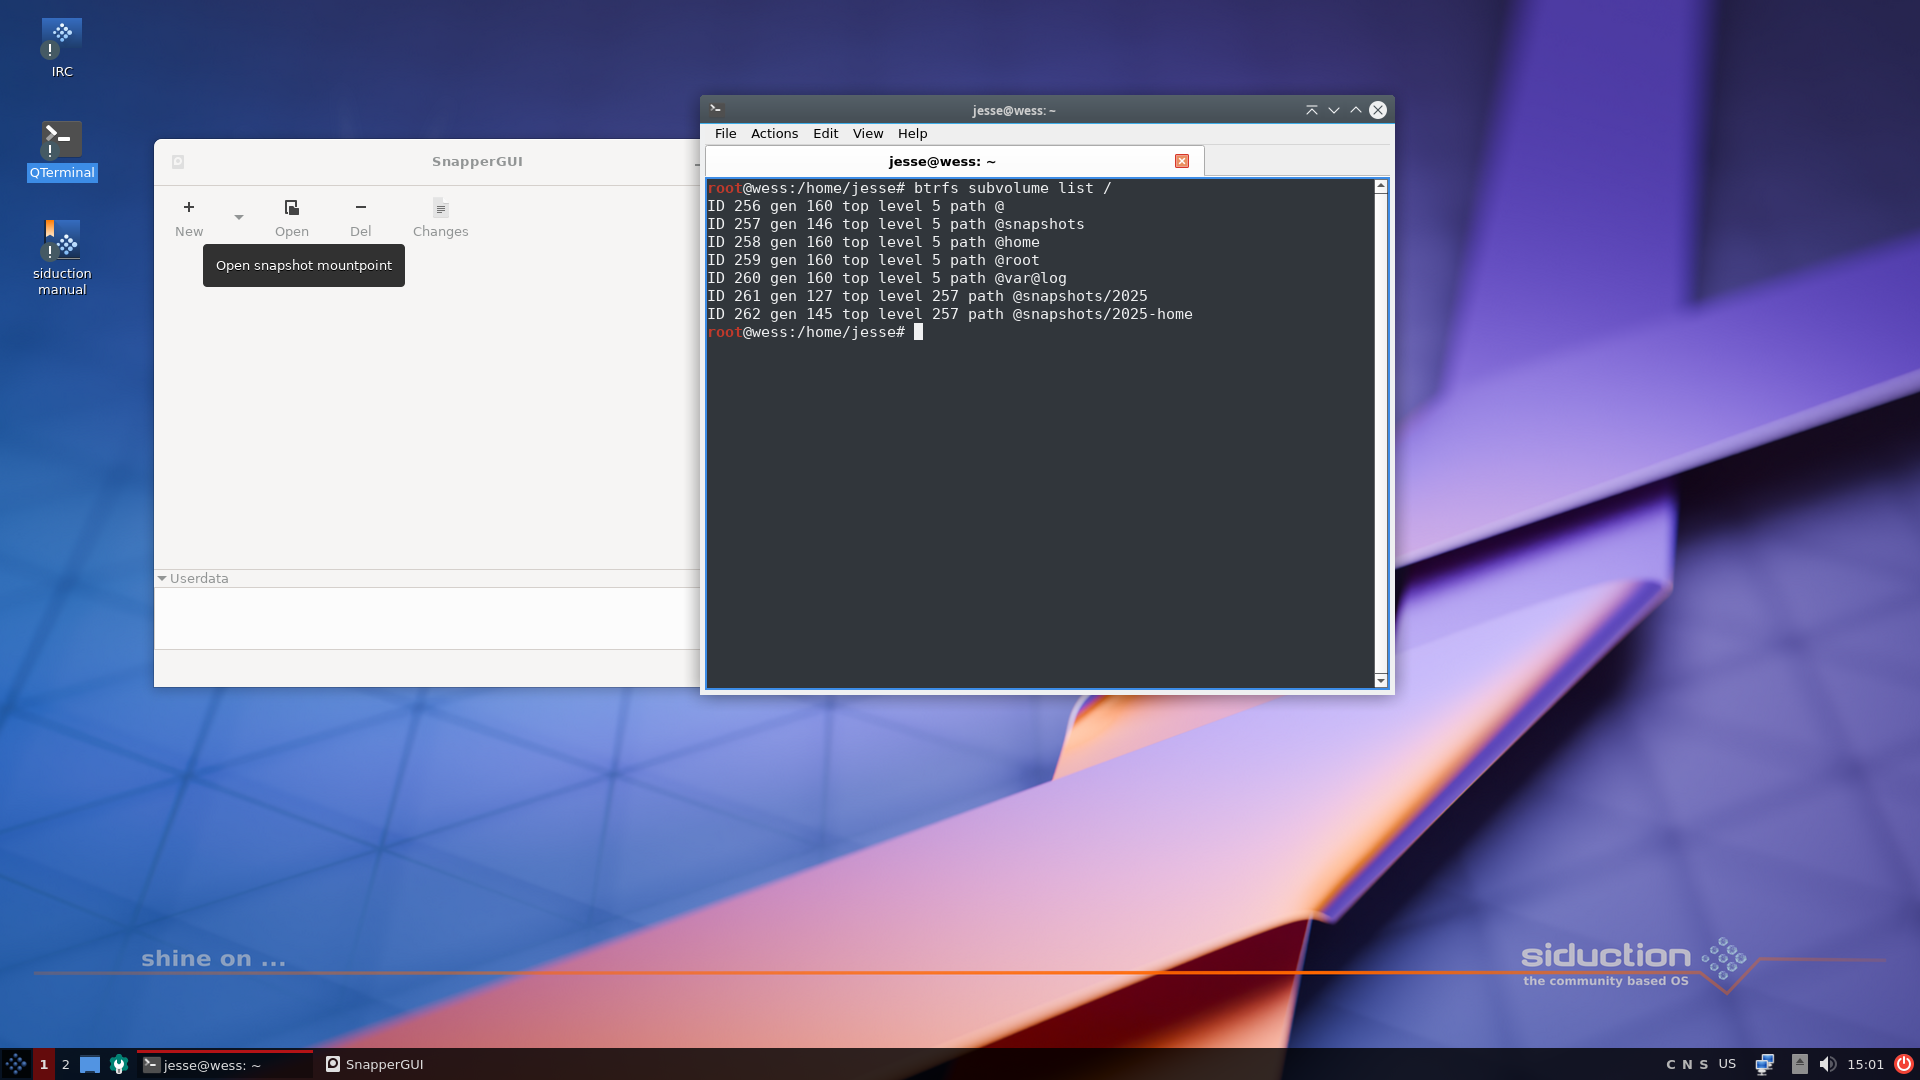Select the jesse@wess: ~ terminal tab

coord(942,161)
